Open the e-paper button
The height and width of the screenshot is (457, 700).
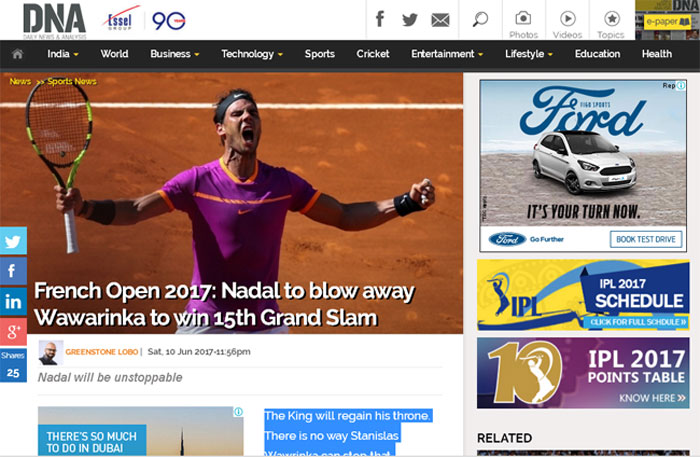coord(668,21)
